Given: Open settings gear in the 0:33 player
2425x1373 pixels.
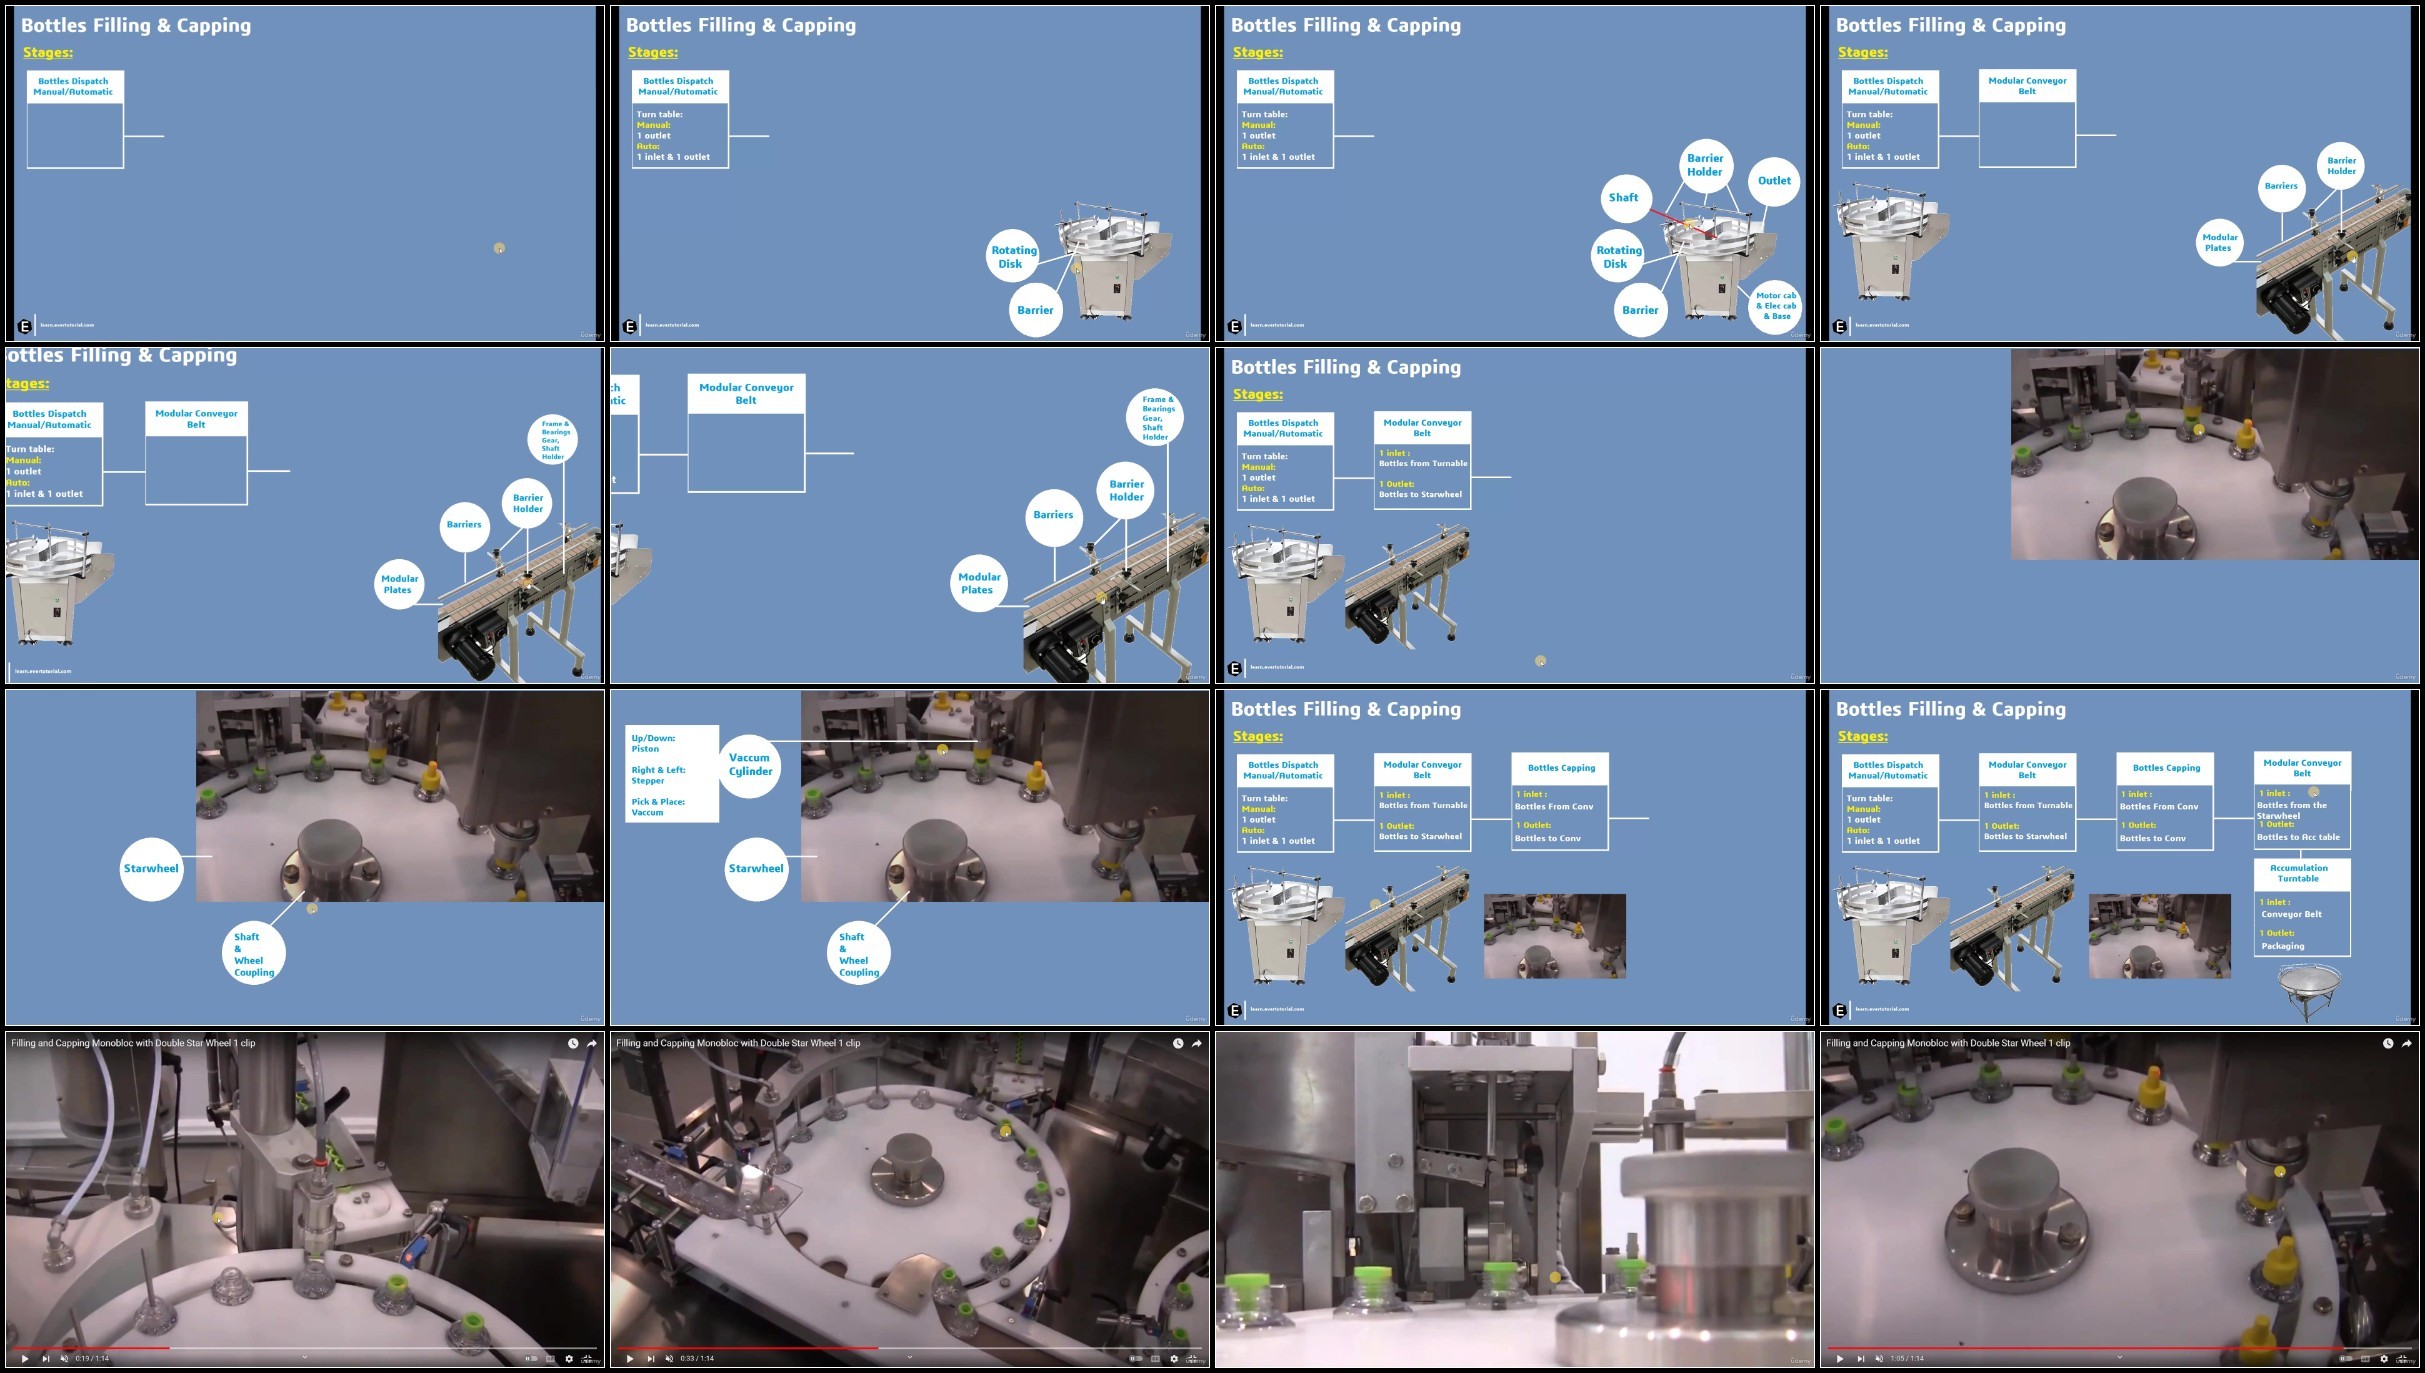Looking at the screenshot, I should click(x=1174, y=1358).
